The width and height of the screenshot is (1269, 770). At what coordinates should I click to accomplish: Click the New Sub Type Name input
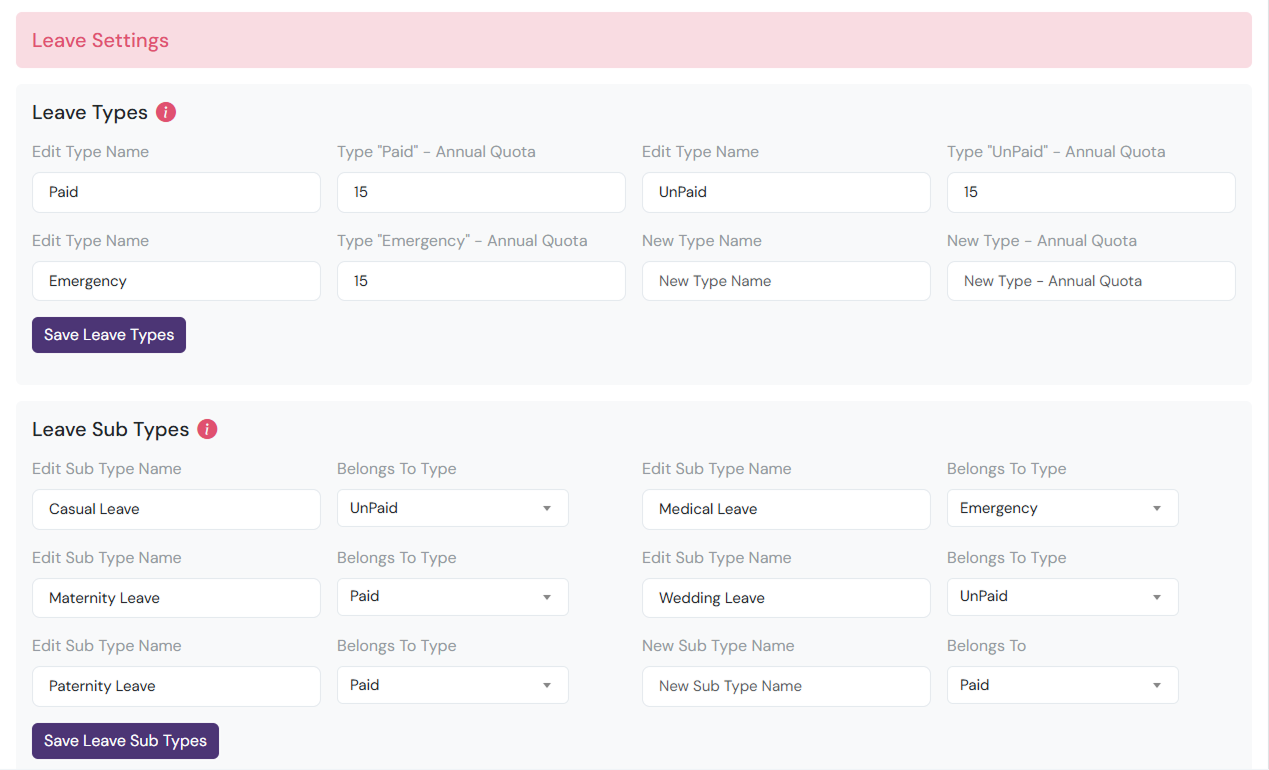pos(786,686)
